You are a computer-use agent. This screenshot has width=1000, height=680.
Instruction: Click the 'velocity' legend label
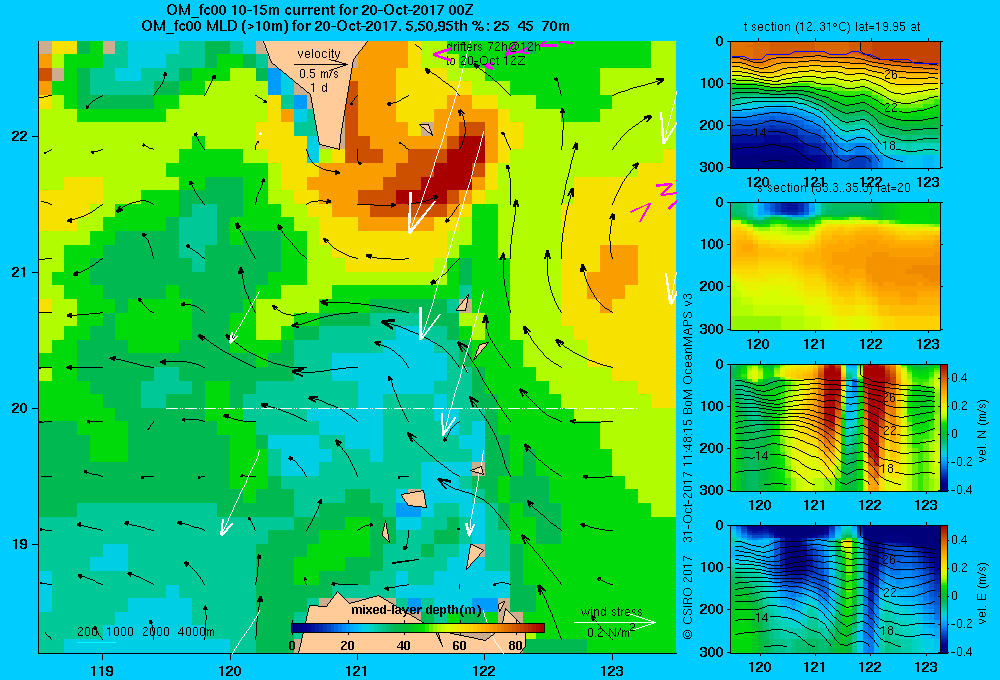coord(319,54)
